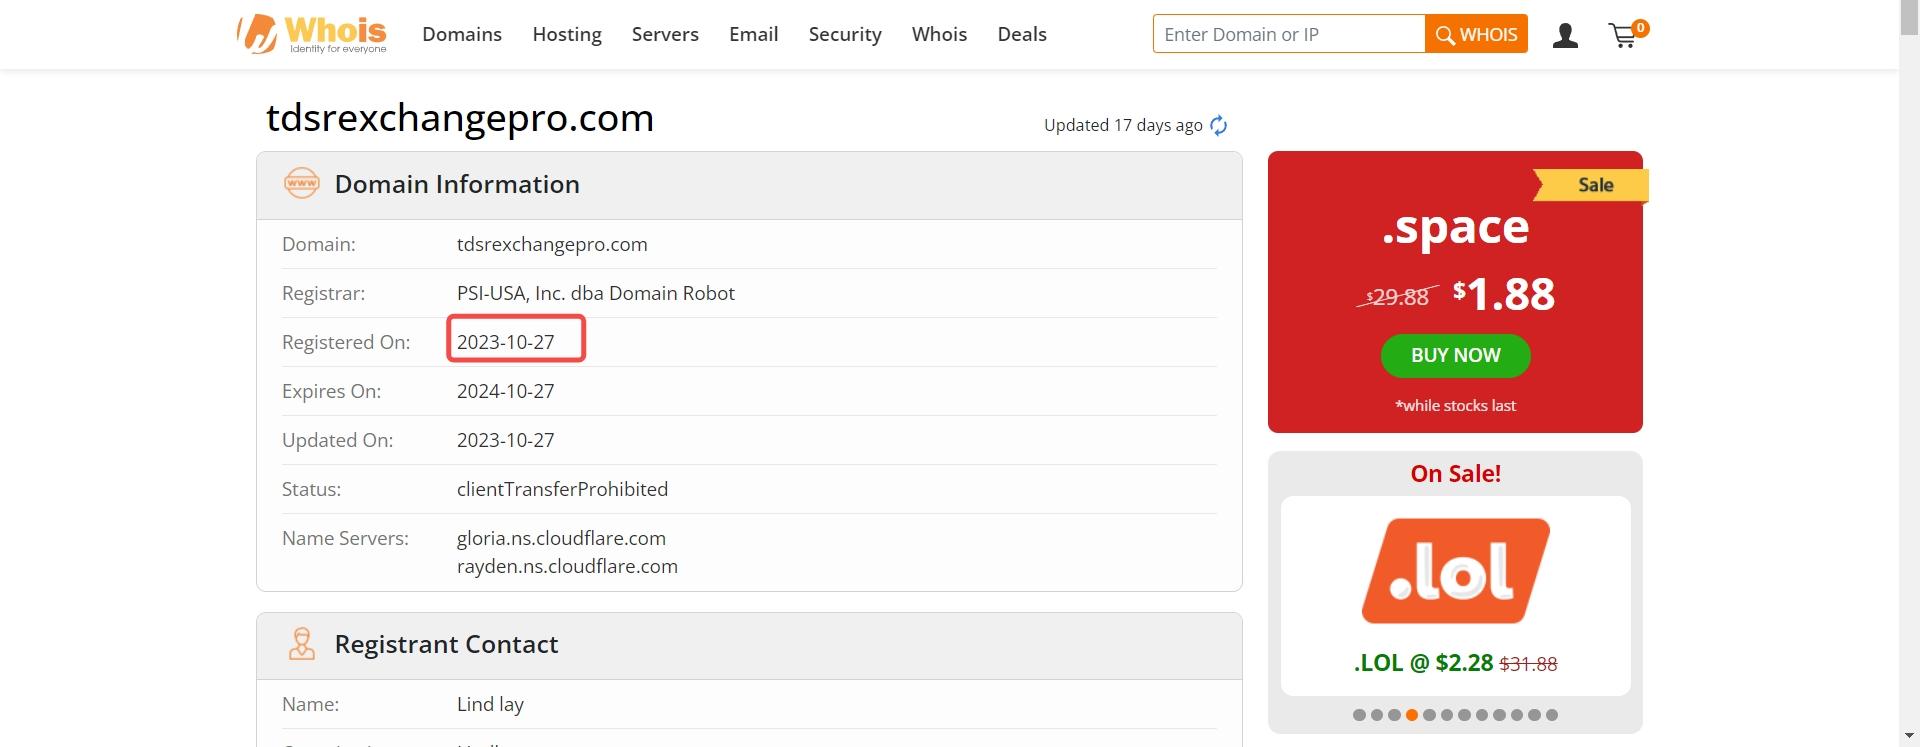The width and height of the screenshot is (1920, 747).
Task: Open the Security menu
Action: pos(845,34)
